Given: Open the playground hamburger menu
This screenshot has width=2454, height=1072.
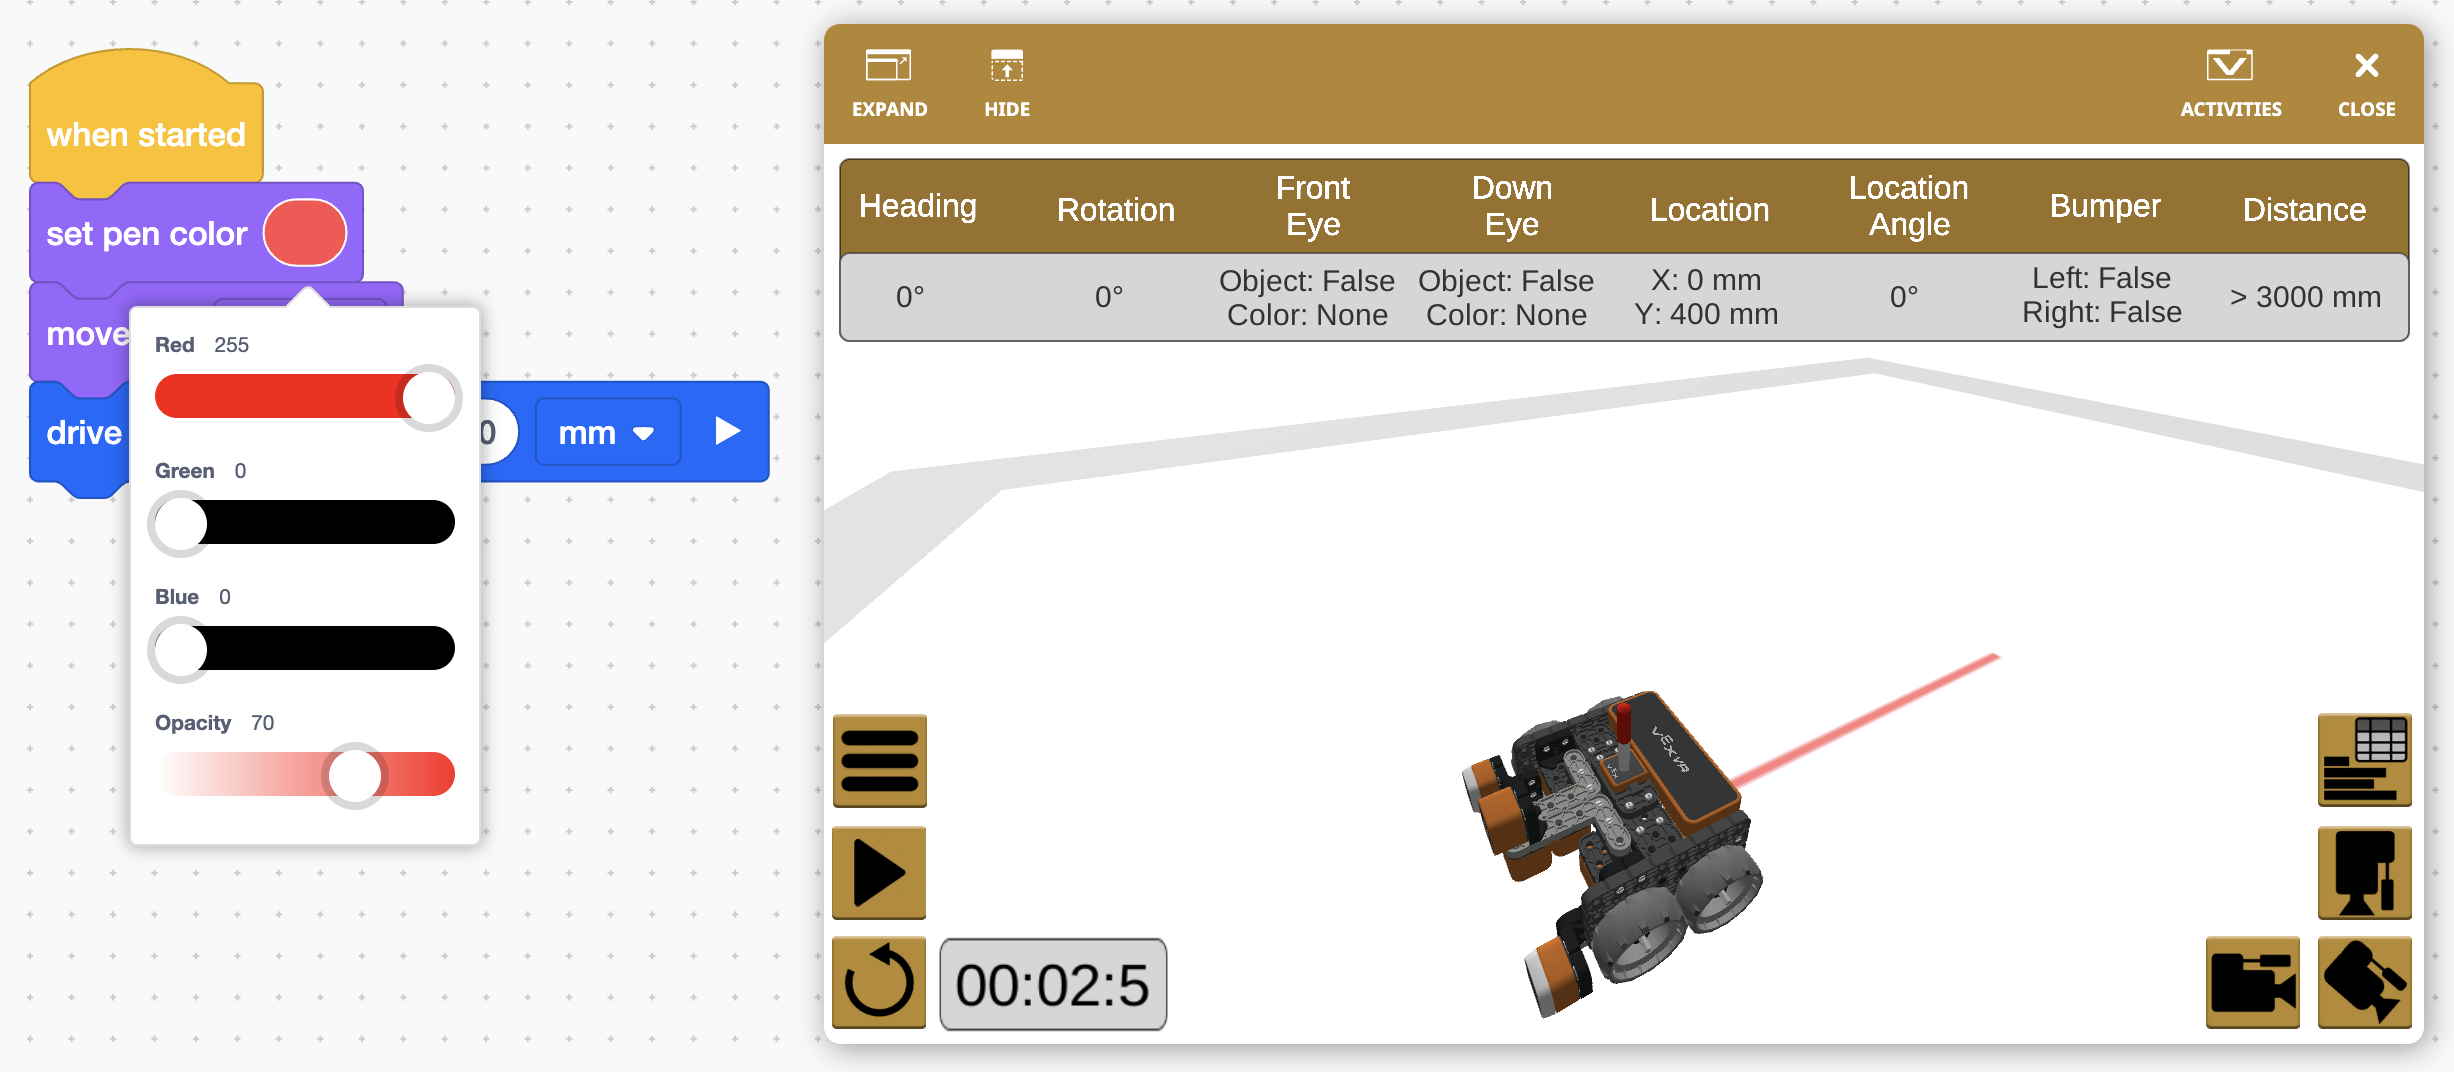Looking at the screenshot, I should click(878, 760).
